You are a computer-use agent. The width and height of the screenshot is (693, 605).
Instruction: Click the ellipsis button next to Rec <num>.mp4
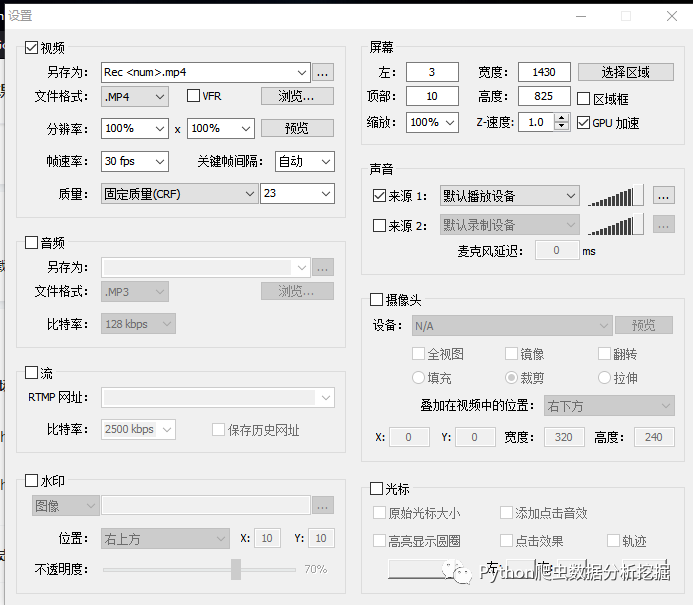point(323,72)
